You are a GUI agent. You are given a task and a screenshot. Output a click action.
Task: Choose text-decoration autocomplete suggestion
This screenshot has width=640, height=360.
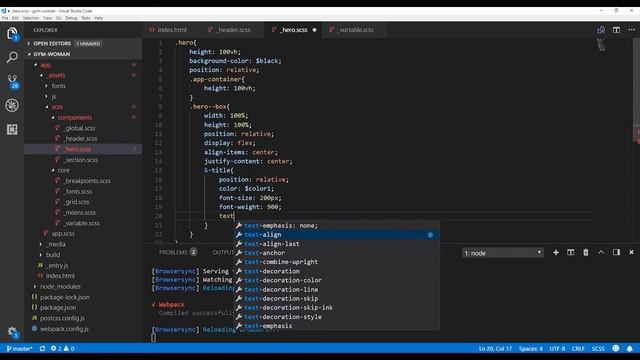tap(336, 271)
